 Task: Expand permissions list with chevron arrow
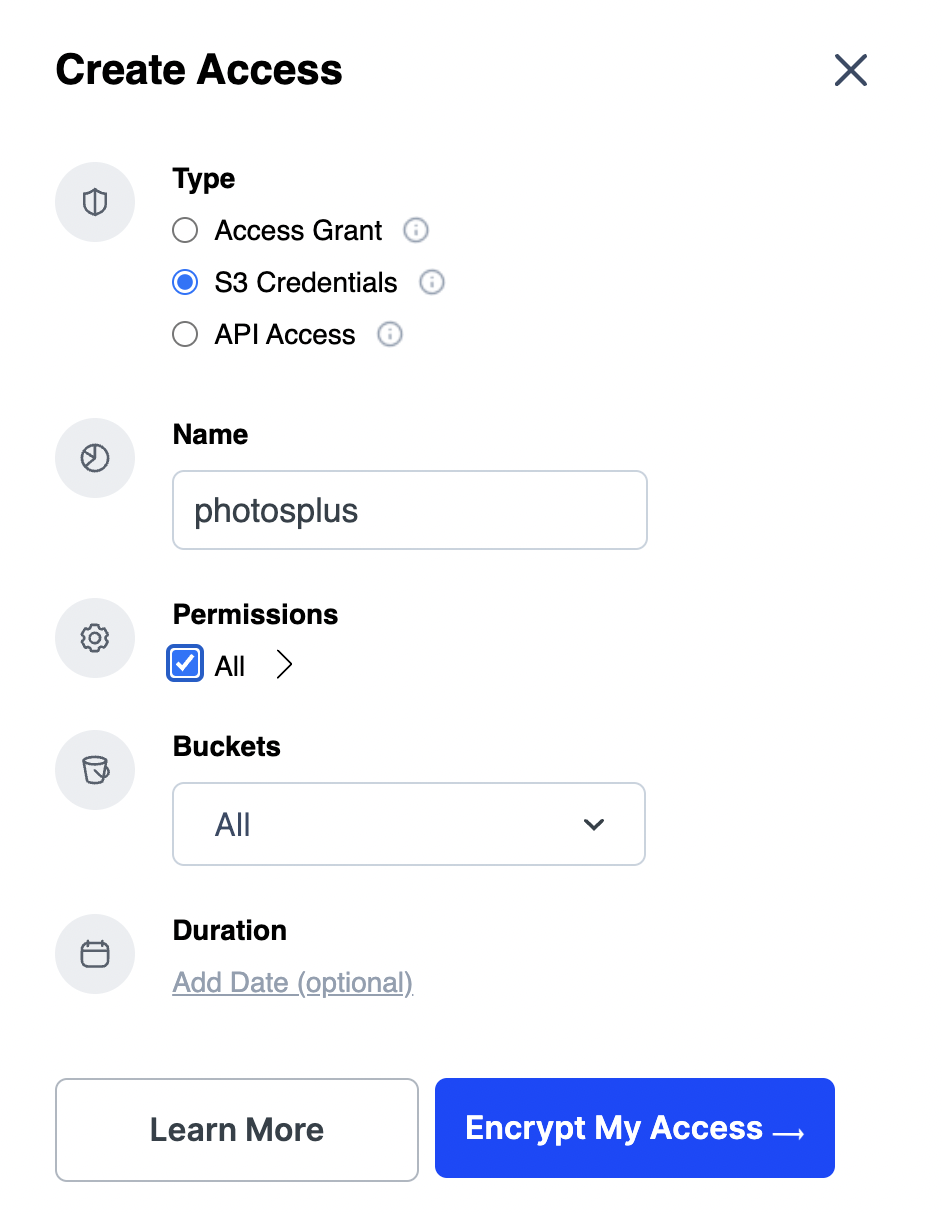tap(284, 665)
